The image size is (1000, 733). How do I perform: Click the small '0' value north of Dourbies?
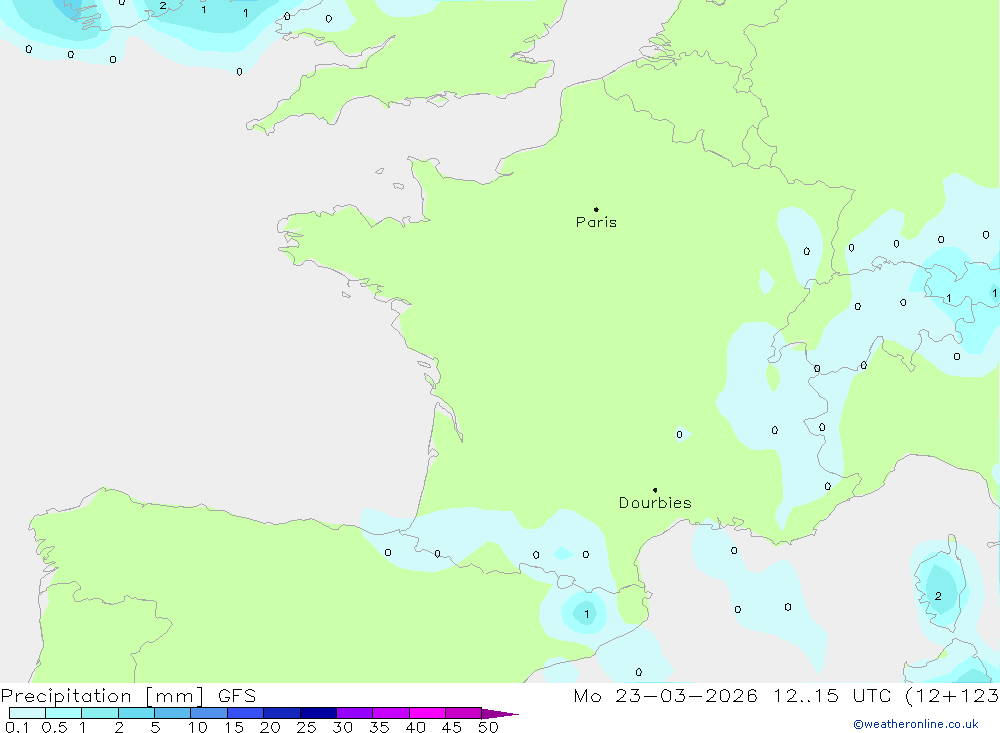pos(679,434)
